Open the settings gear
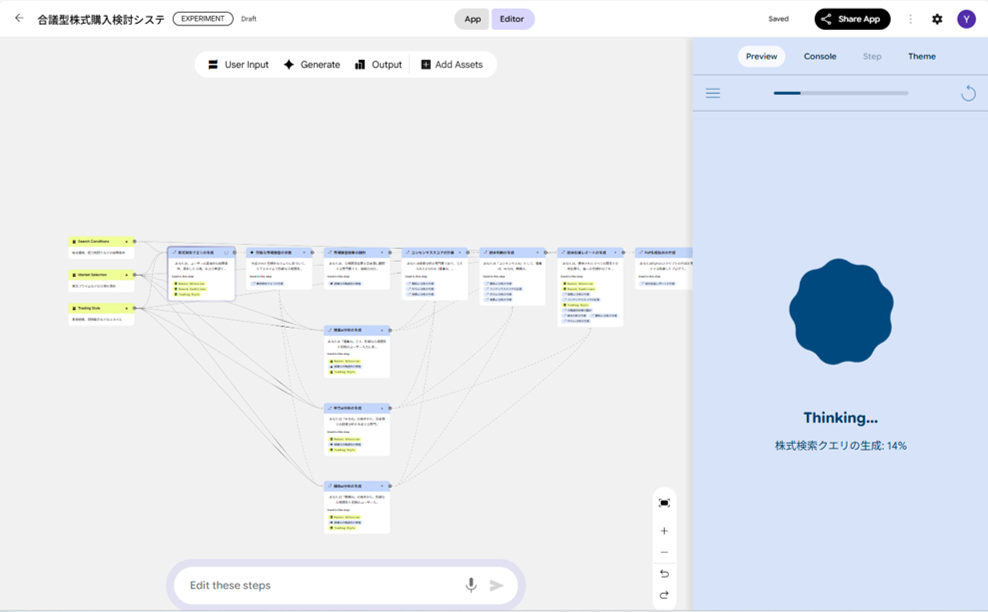The image size is (988, 612). pyautogui.click(x=937, y=19)
